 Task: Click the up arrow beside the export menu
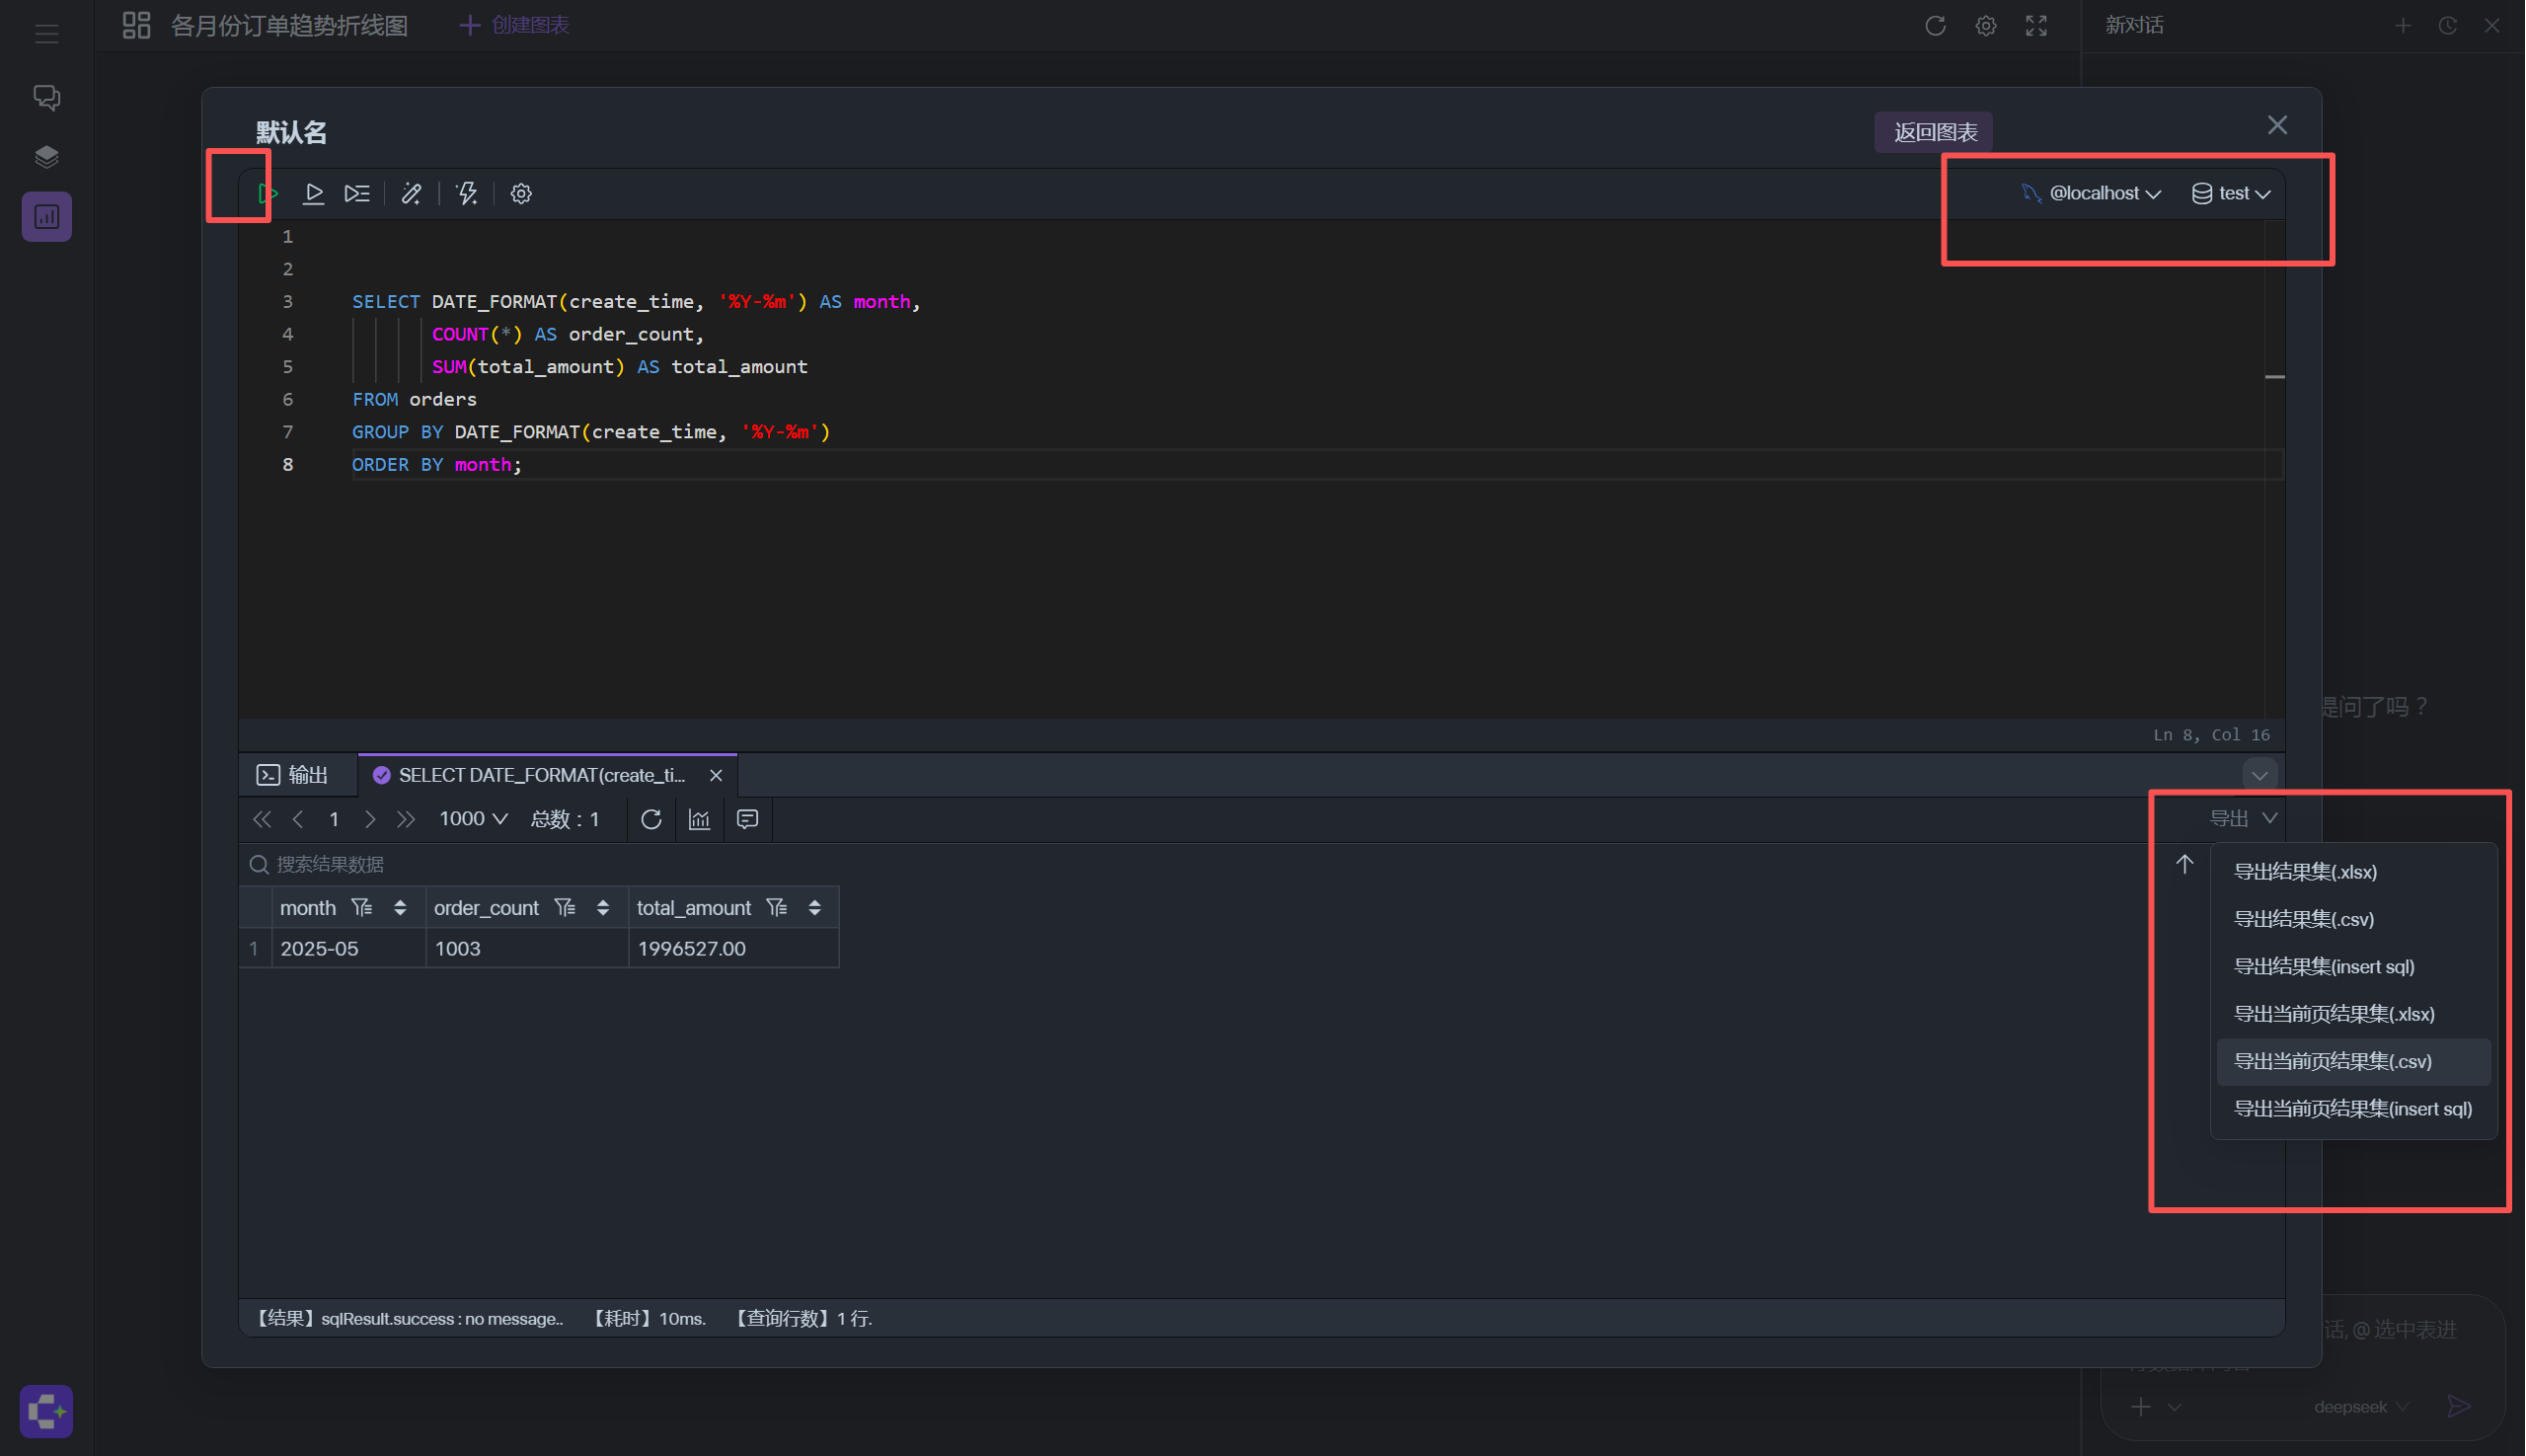tap(2185, 864)
